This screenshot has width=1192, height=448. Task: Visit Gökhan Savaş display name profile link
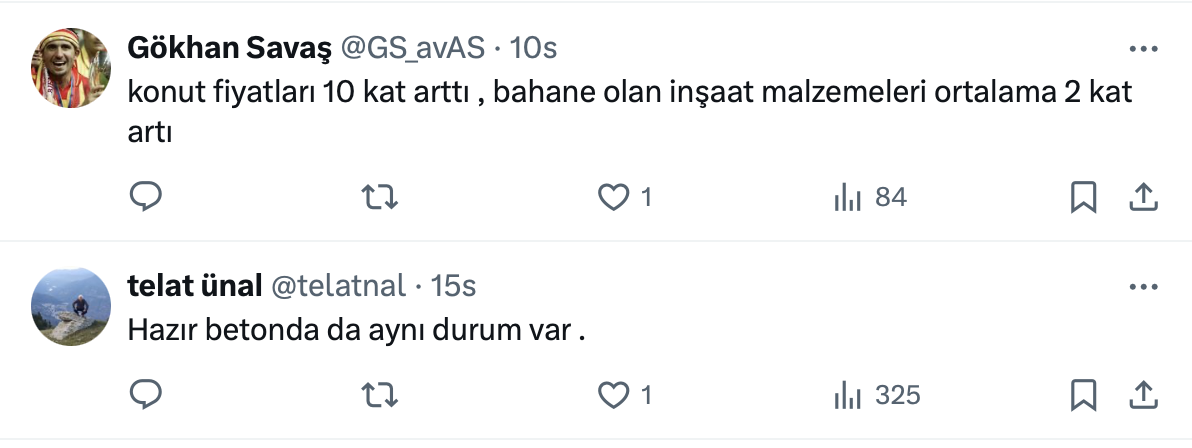[229, 48]
